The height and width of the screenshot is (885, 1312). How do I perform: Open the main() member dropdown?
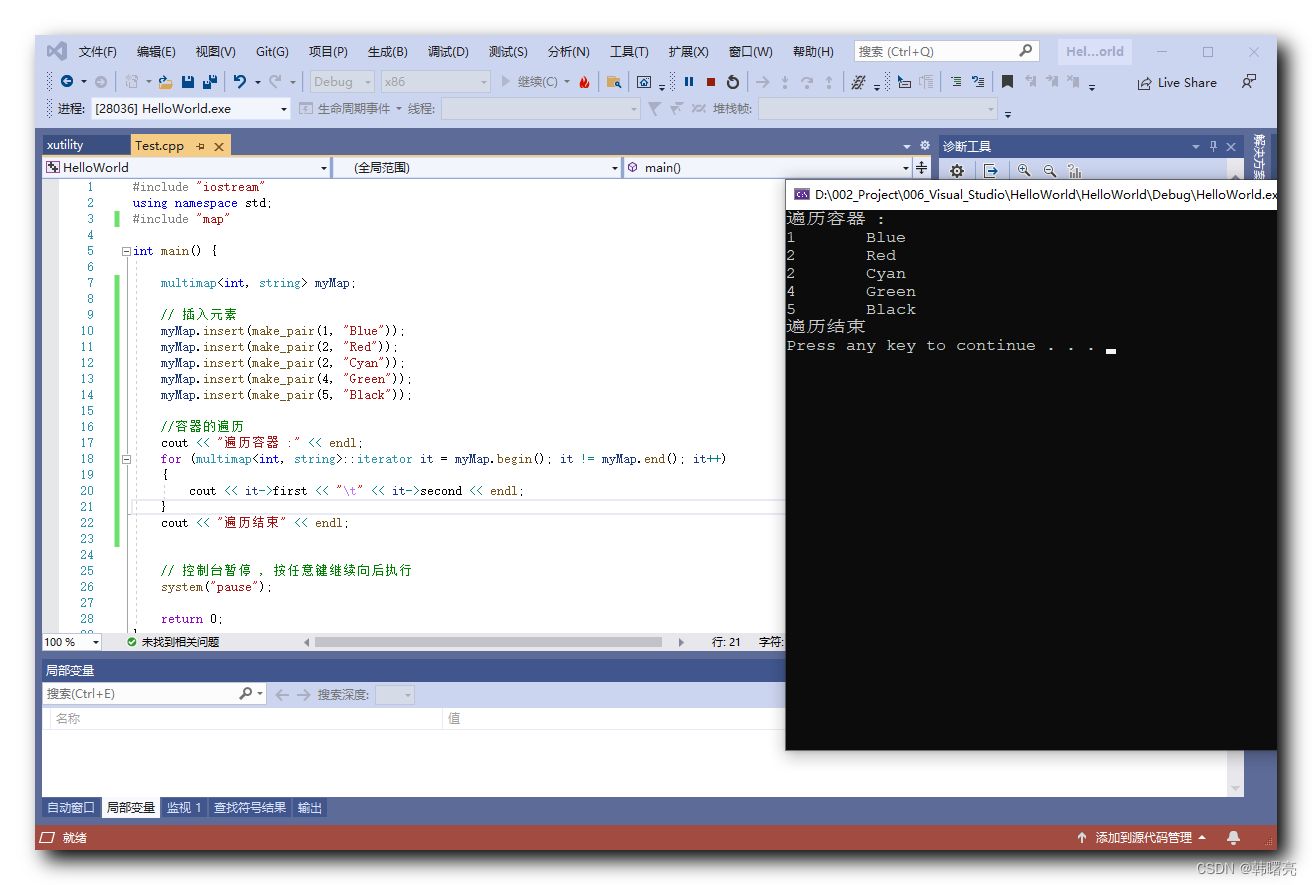click(x=768, y=168)
